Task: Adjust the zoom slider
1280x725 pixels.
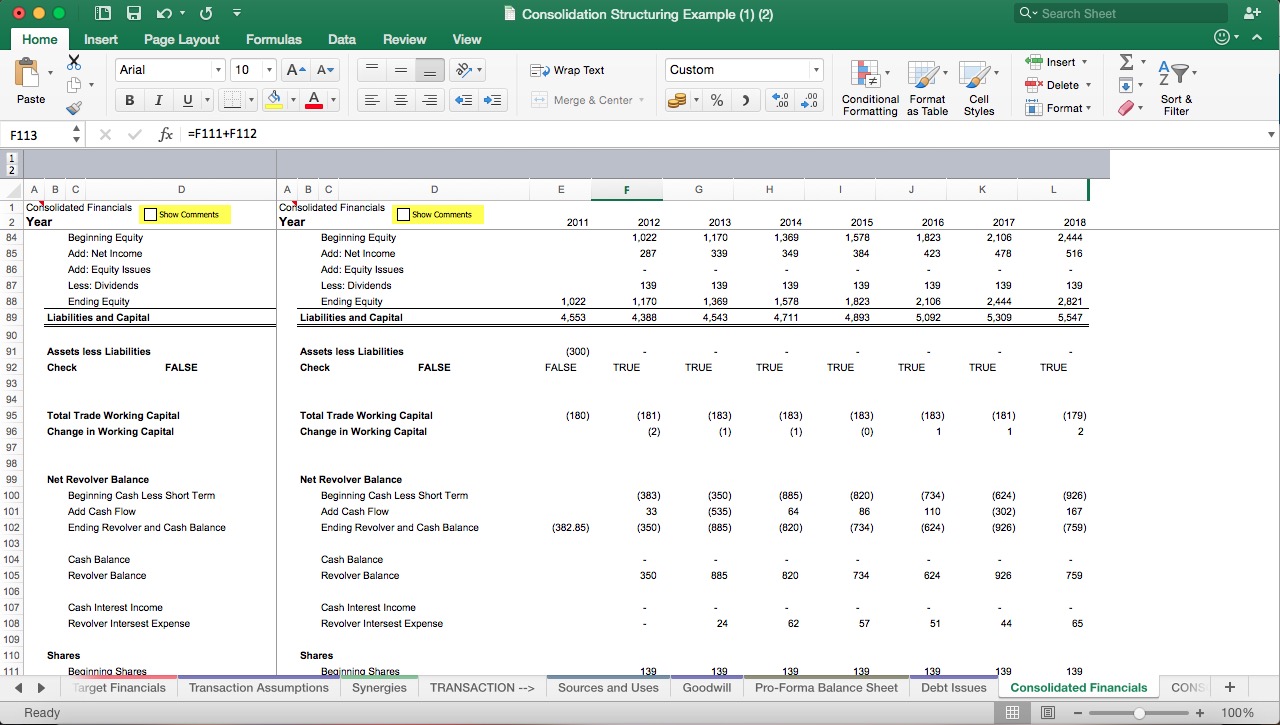Action: 1140,713
